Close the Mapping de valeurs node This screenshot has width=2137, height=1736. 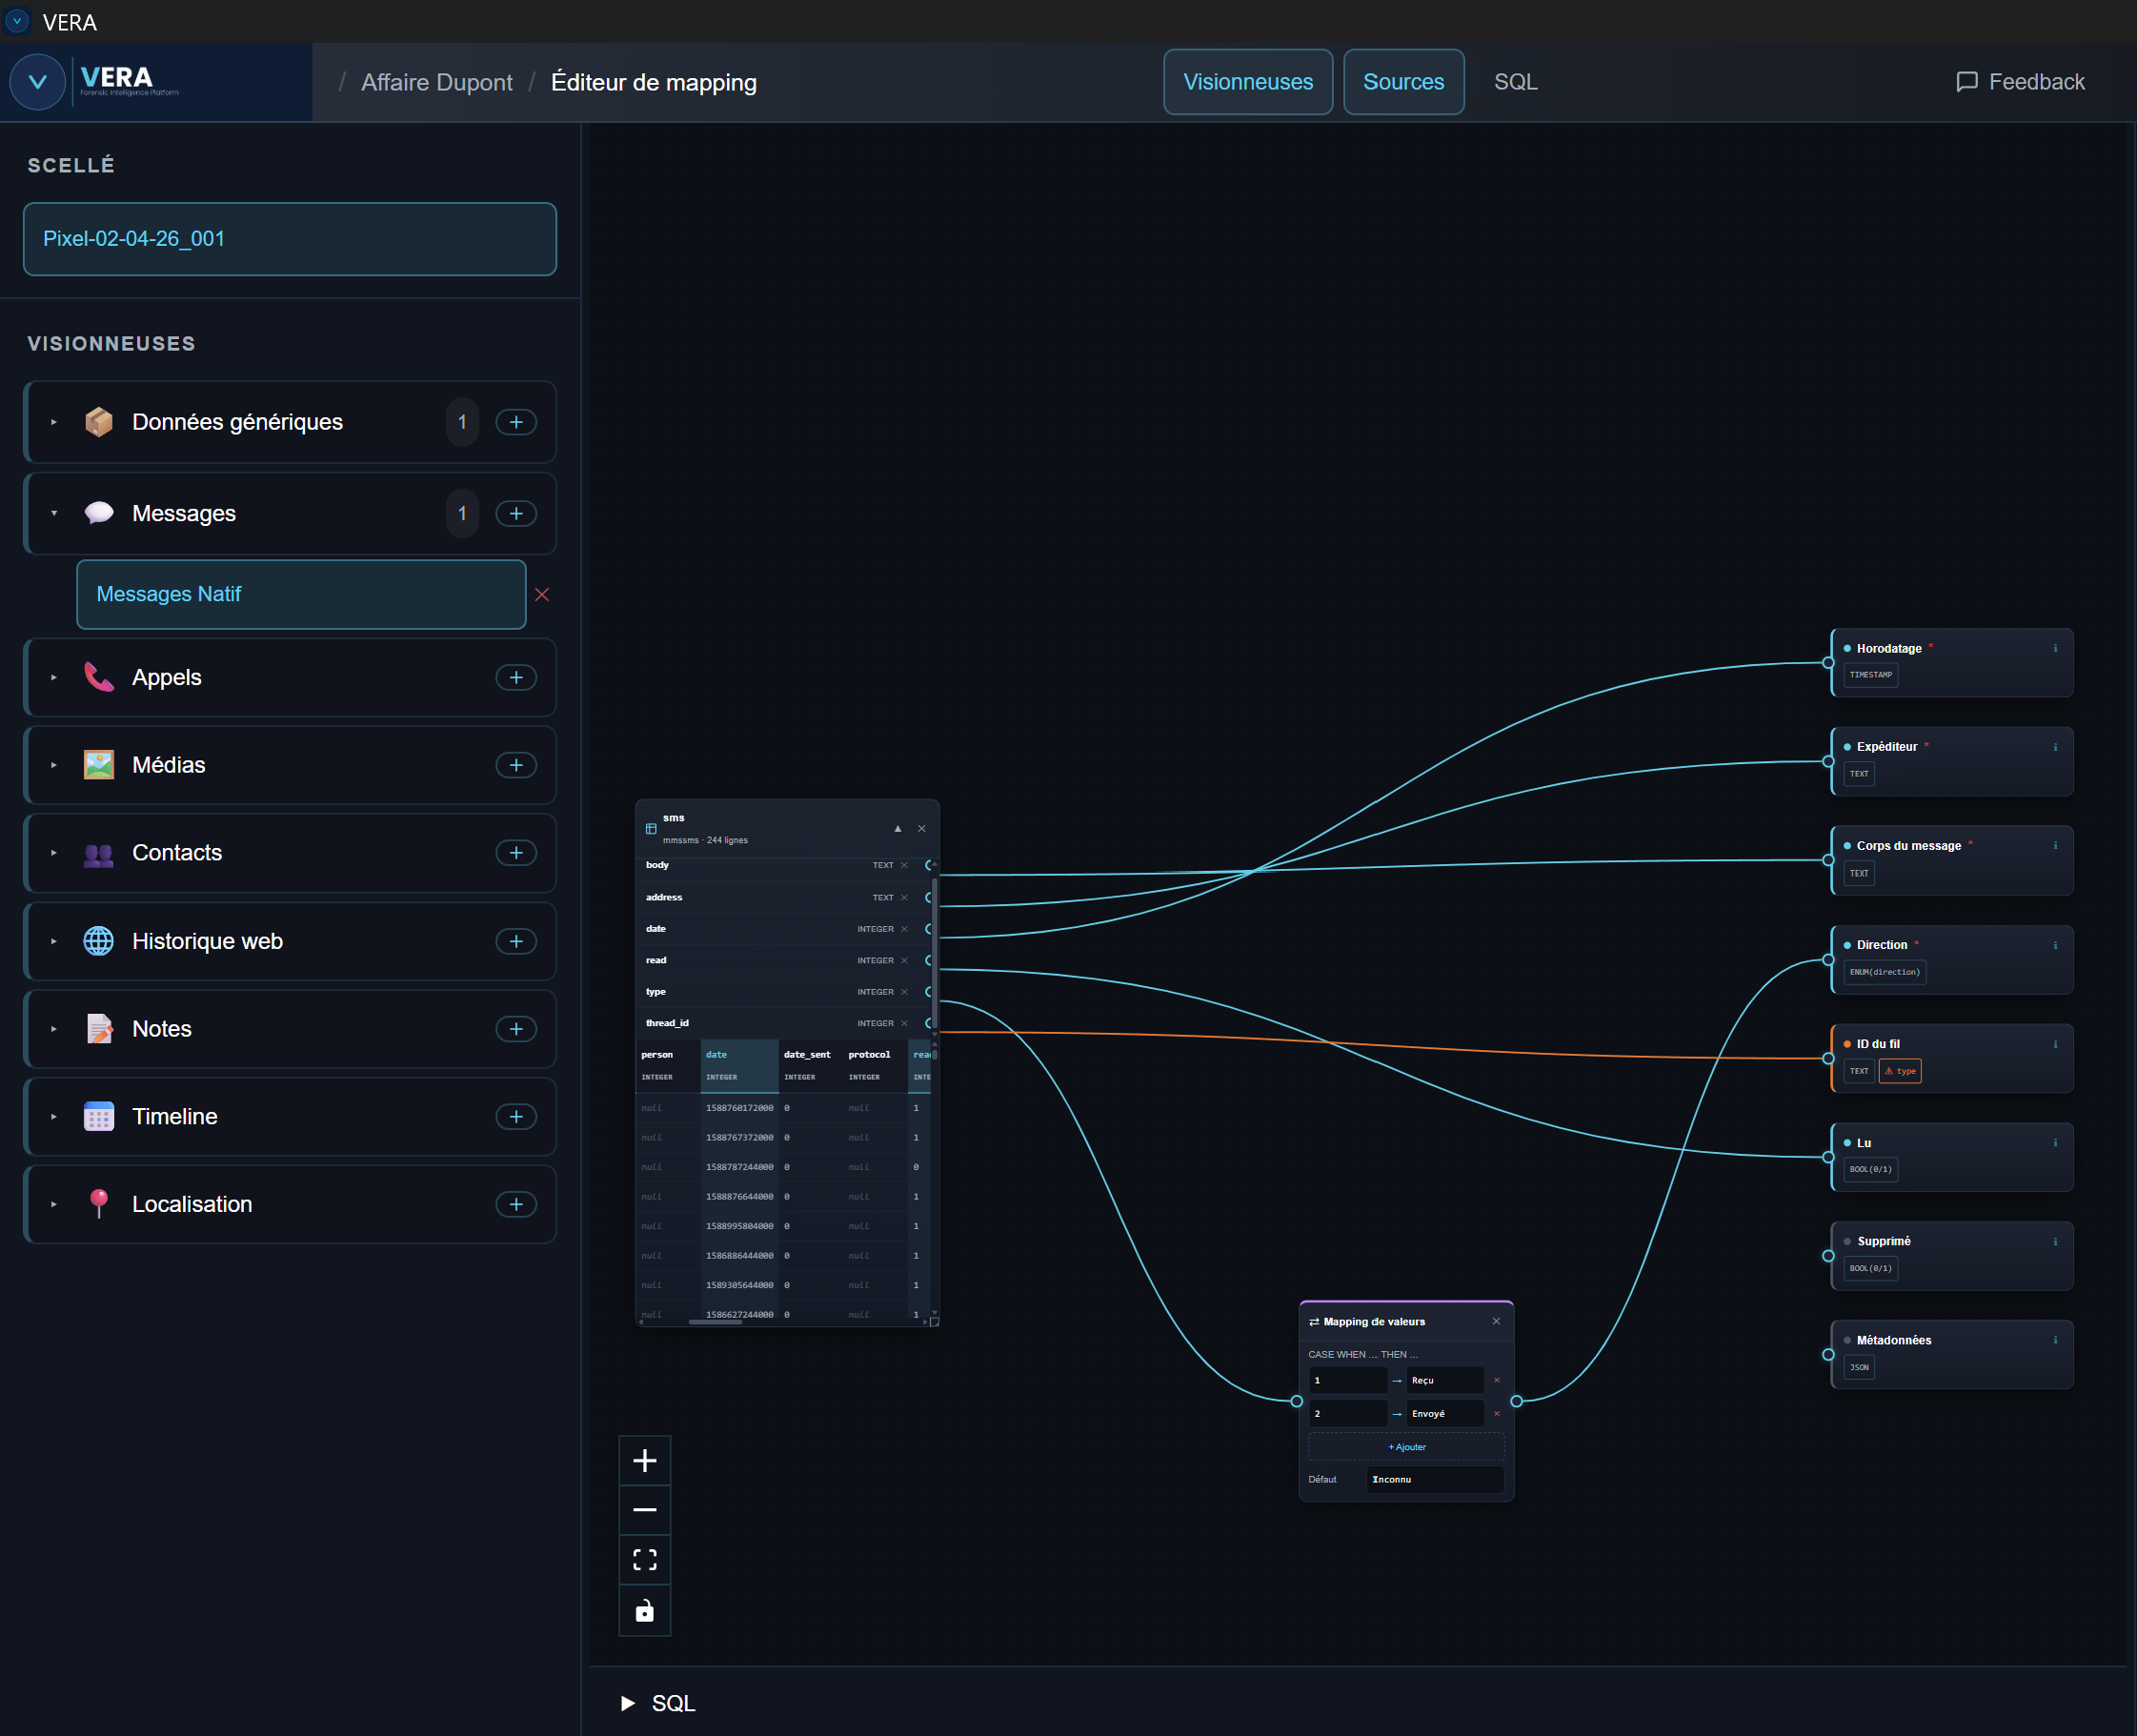pyautogui.click(x=1496, y=1321)
